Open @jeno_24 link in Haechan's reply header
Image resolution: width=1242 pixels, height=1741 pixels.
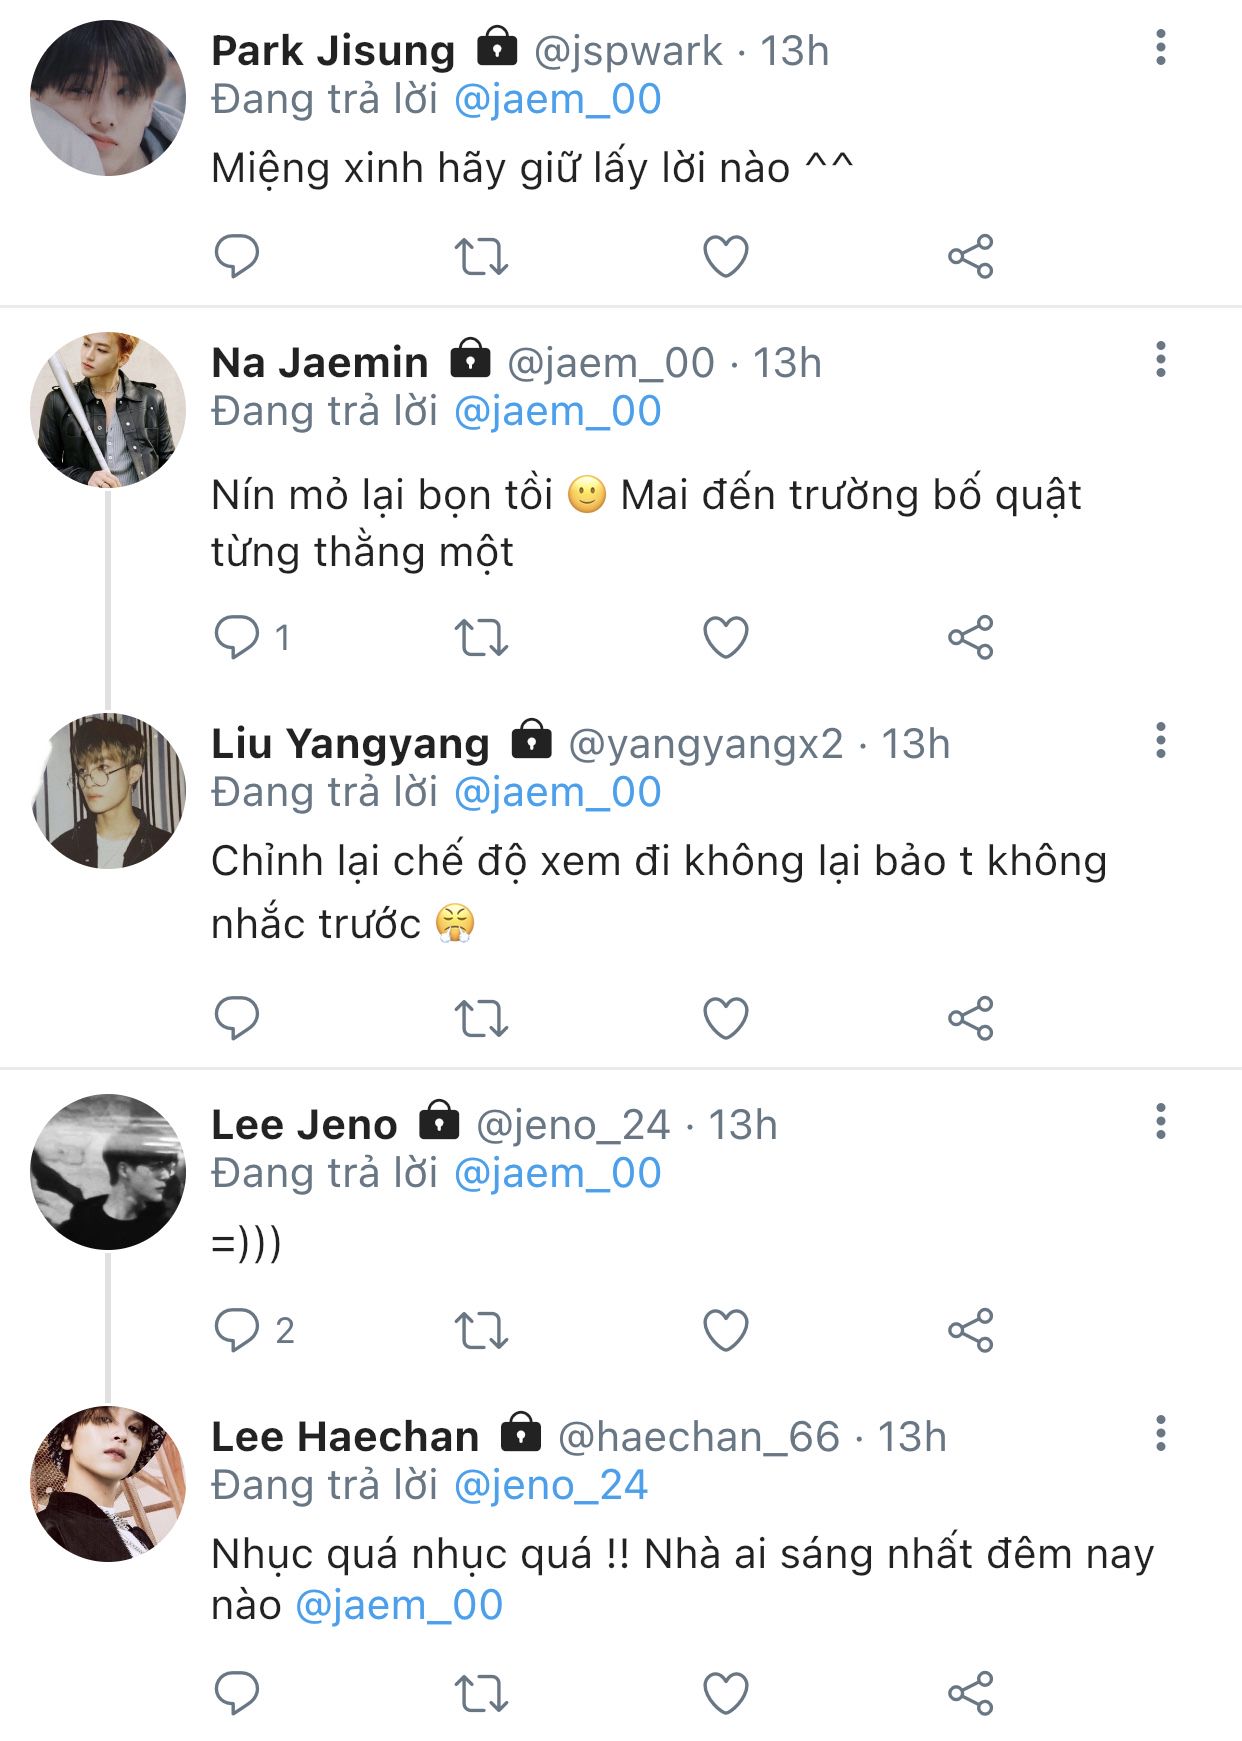(550, 1485)
